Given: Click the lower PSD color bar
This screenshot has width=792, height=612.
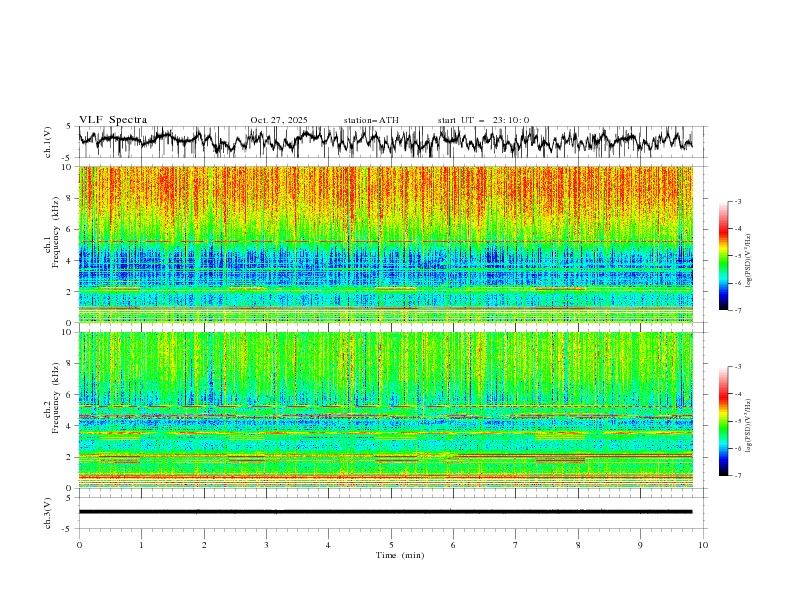Looking at the screenshot, I should [724, 421].
